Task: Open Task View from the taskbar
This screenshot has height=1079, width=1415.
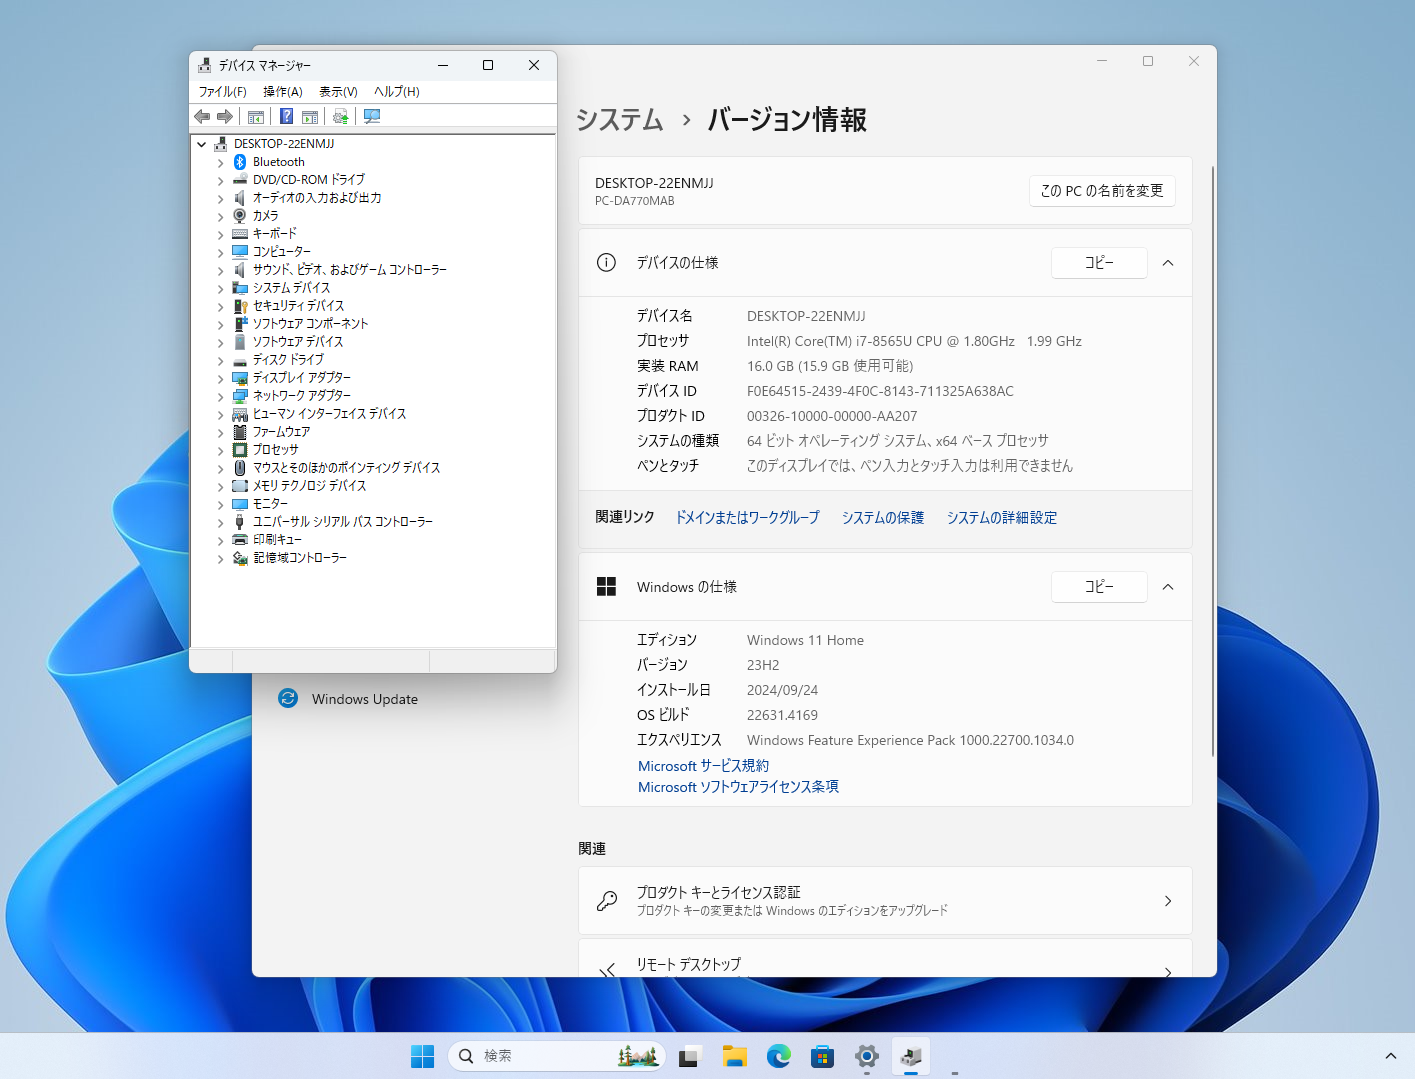Action: pos(689,1056)
